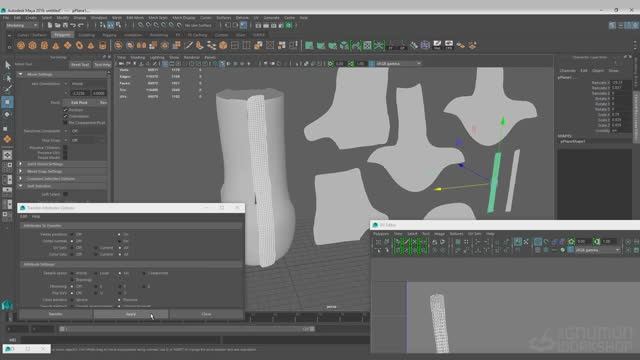
Task: Click the time range slider bar
Action: (x=188, y=329)
